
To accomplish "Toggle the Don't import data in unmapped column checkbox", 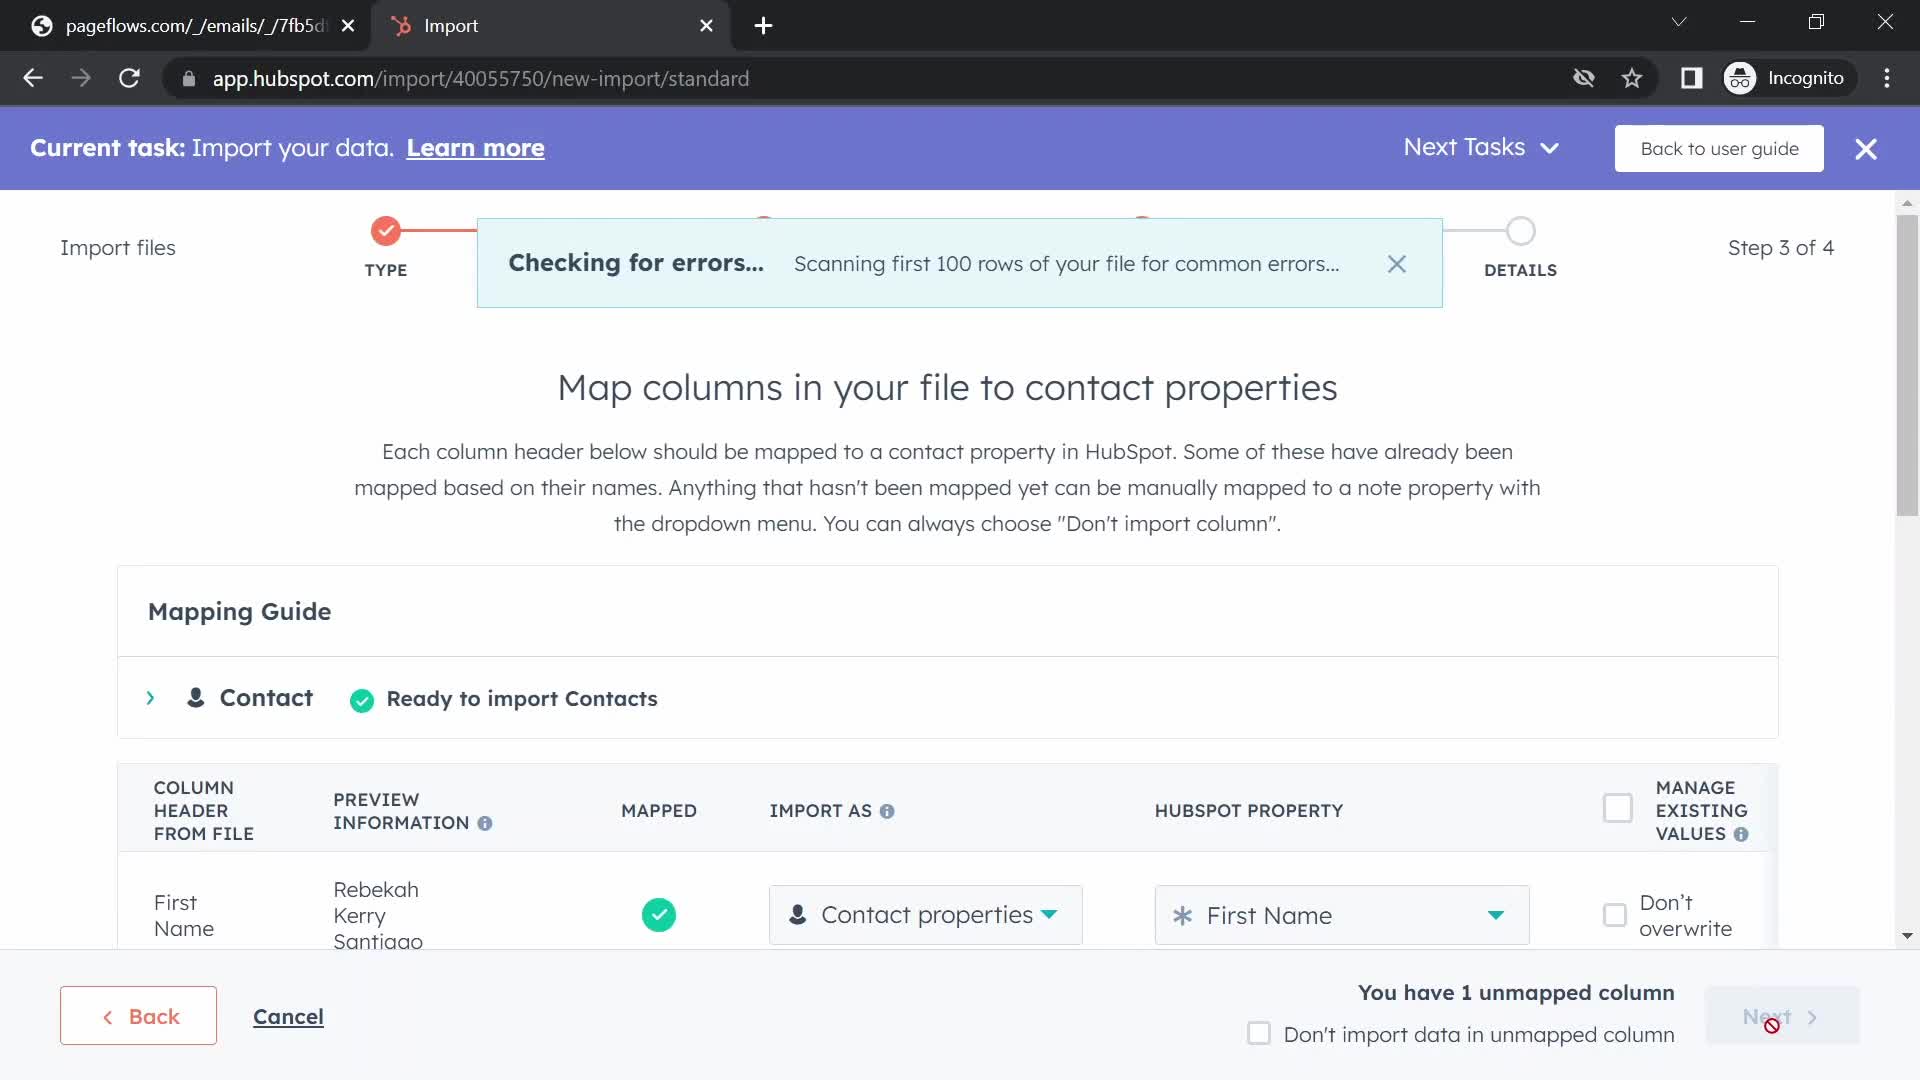I will coord(1259,1034).
